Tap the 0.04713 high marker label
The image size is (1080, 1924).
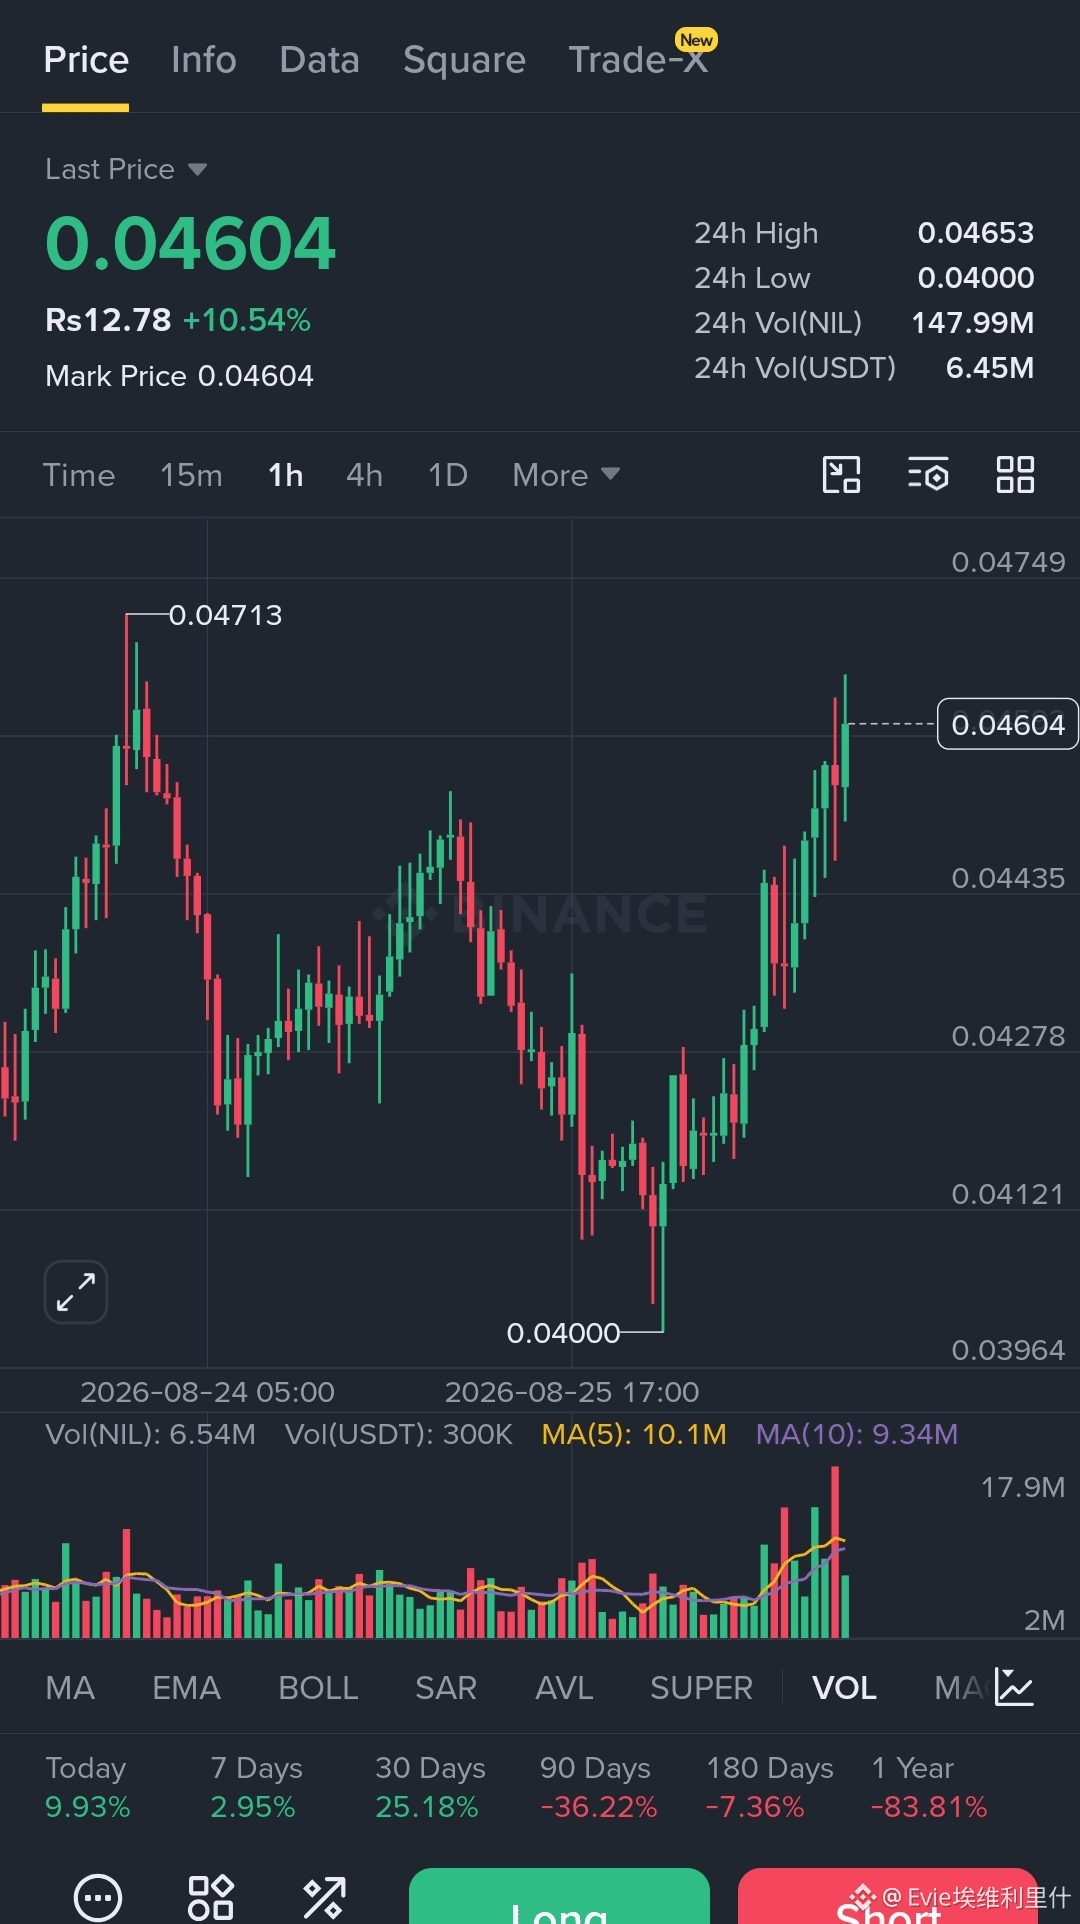tap(225, 615)
